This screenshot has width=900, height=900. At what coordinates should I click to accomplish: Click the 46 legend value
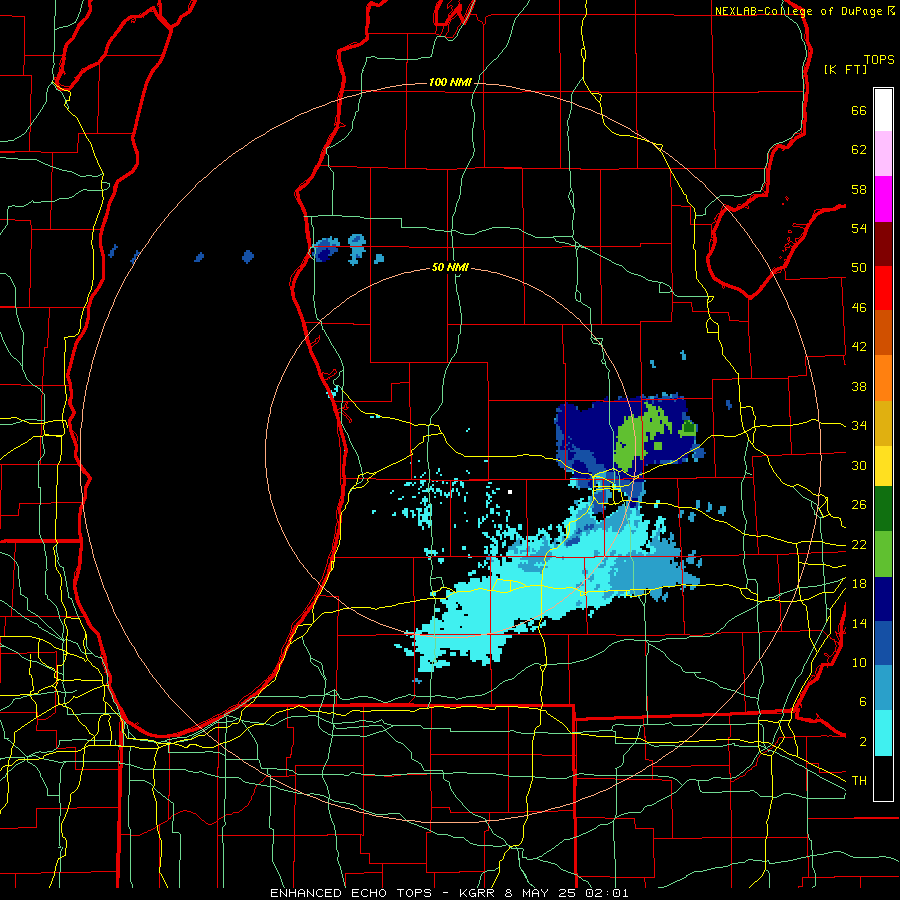pos(859,308)
